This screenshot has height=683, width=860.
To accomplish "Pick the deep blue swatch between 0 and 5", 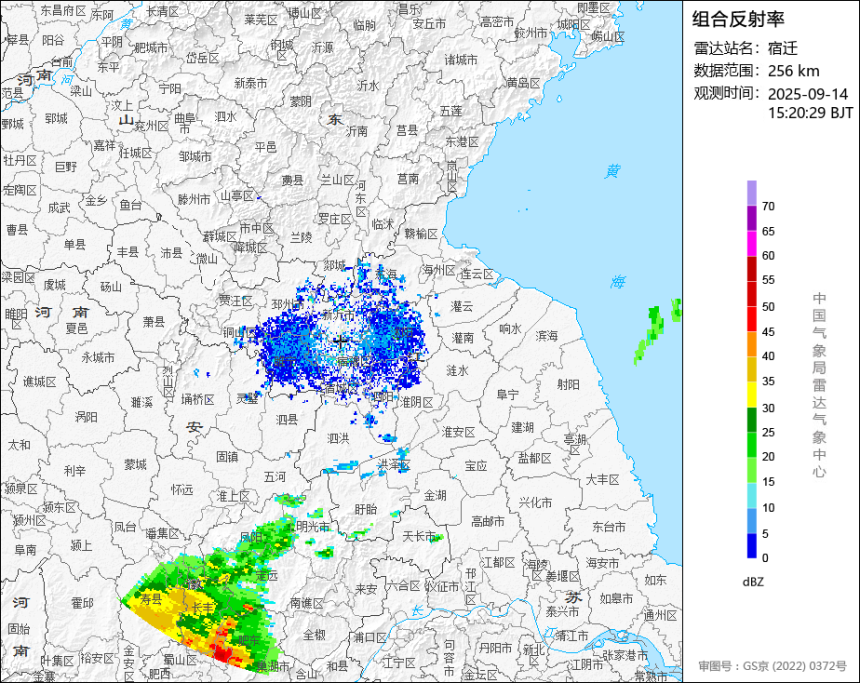I will (751, 545).
